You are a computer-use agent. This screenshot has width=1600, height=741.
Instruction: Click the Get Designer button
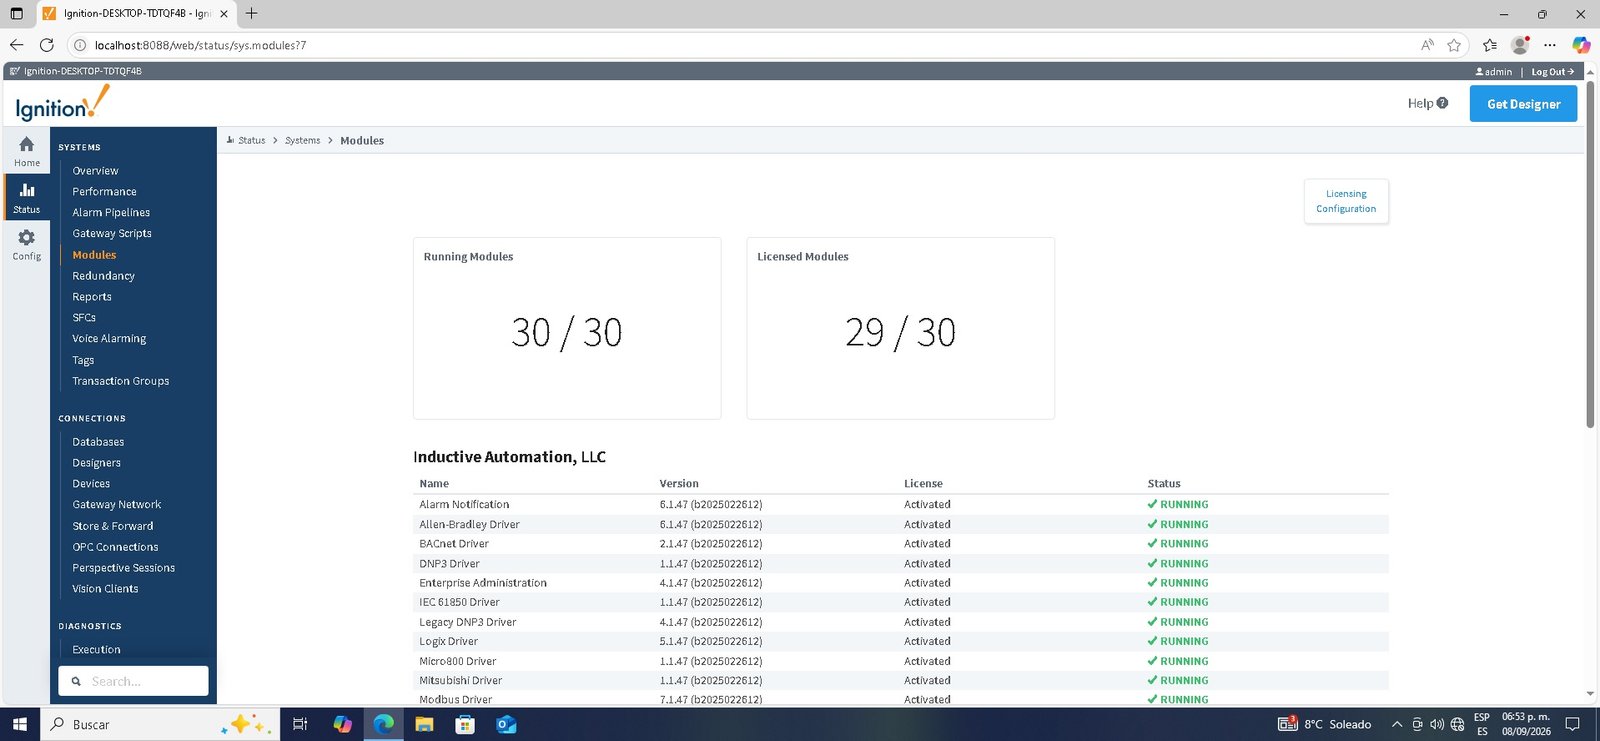1523,104
